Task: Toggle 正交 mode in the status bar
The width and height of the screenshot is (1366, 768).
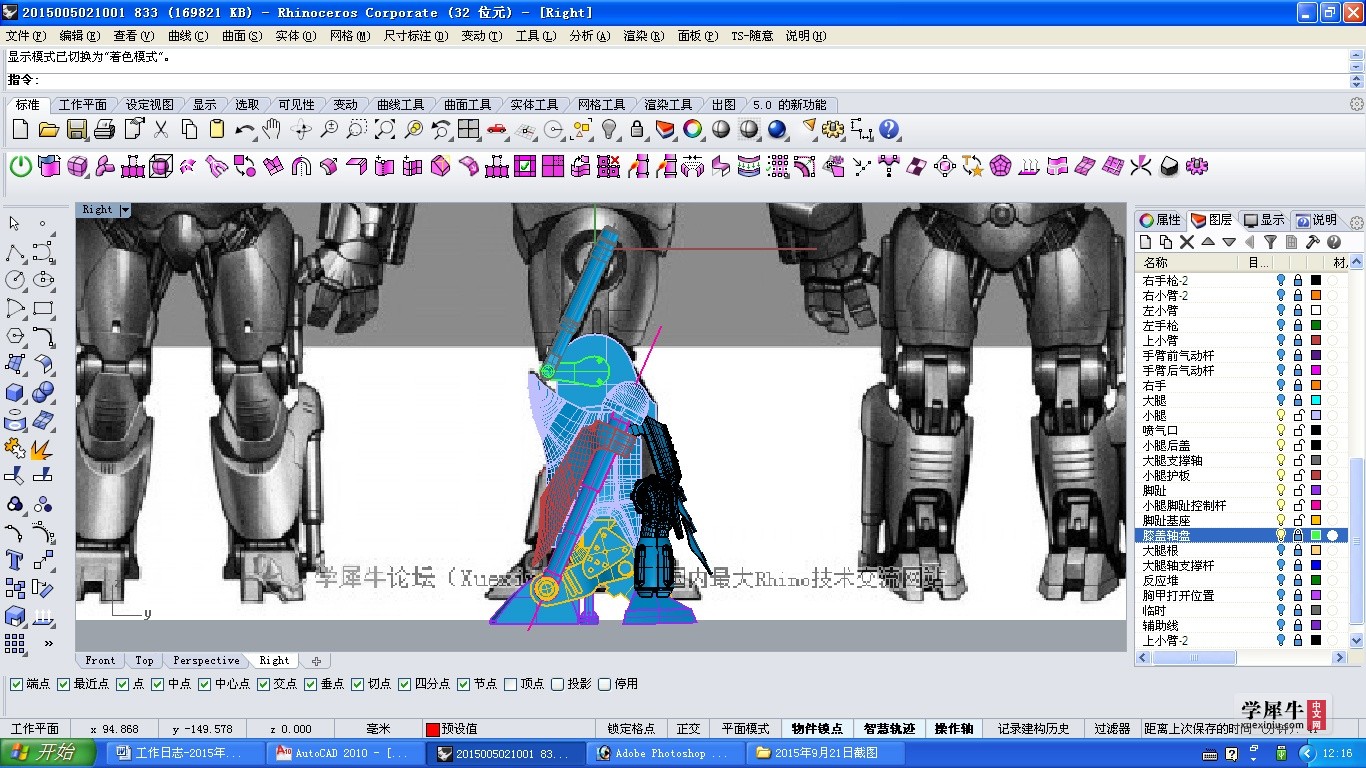Action: [688, 729]
